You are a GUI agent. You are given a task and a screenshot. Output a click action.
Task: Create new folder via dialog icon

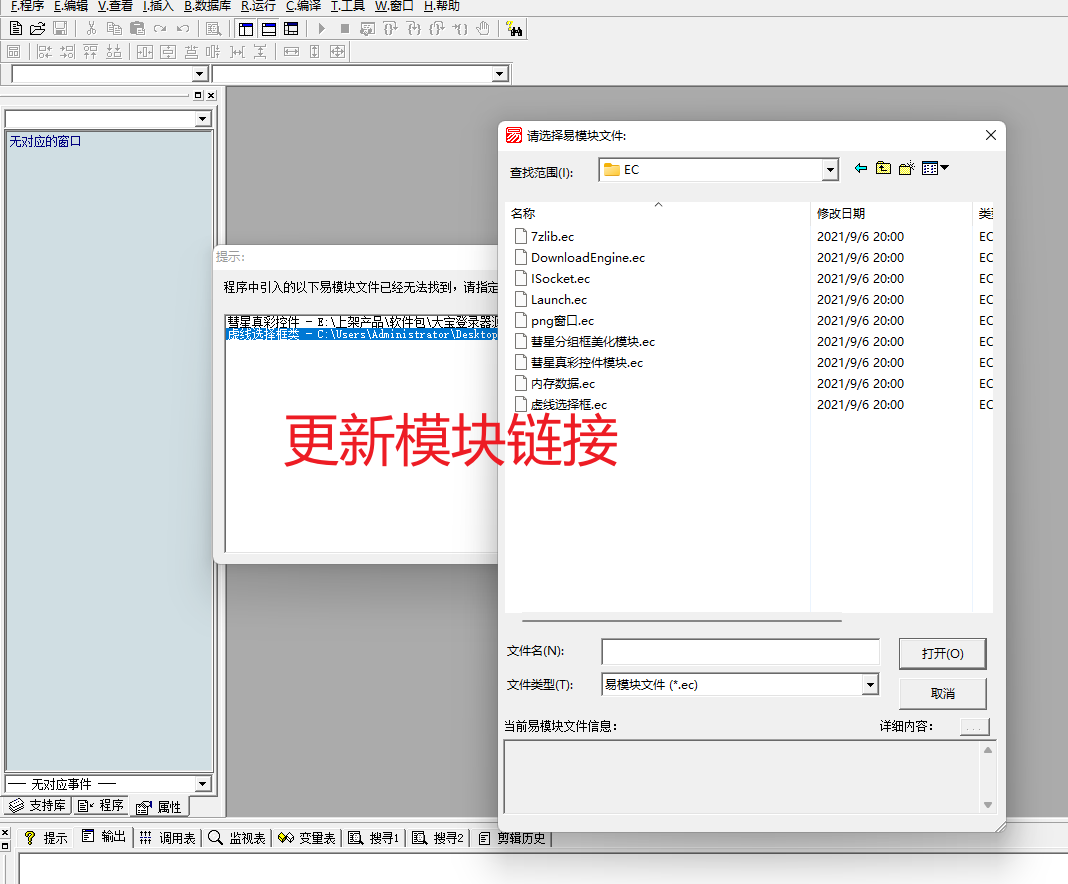[906, 169]
